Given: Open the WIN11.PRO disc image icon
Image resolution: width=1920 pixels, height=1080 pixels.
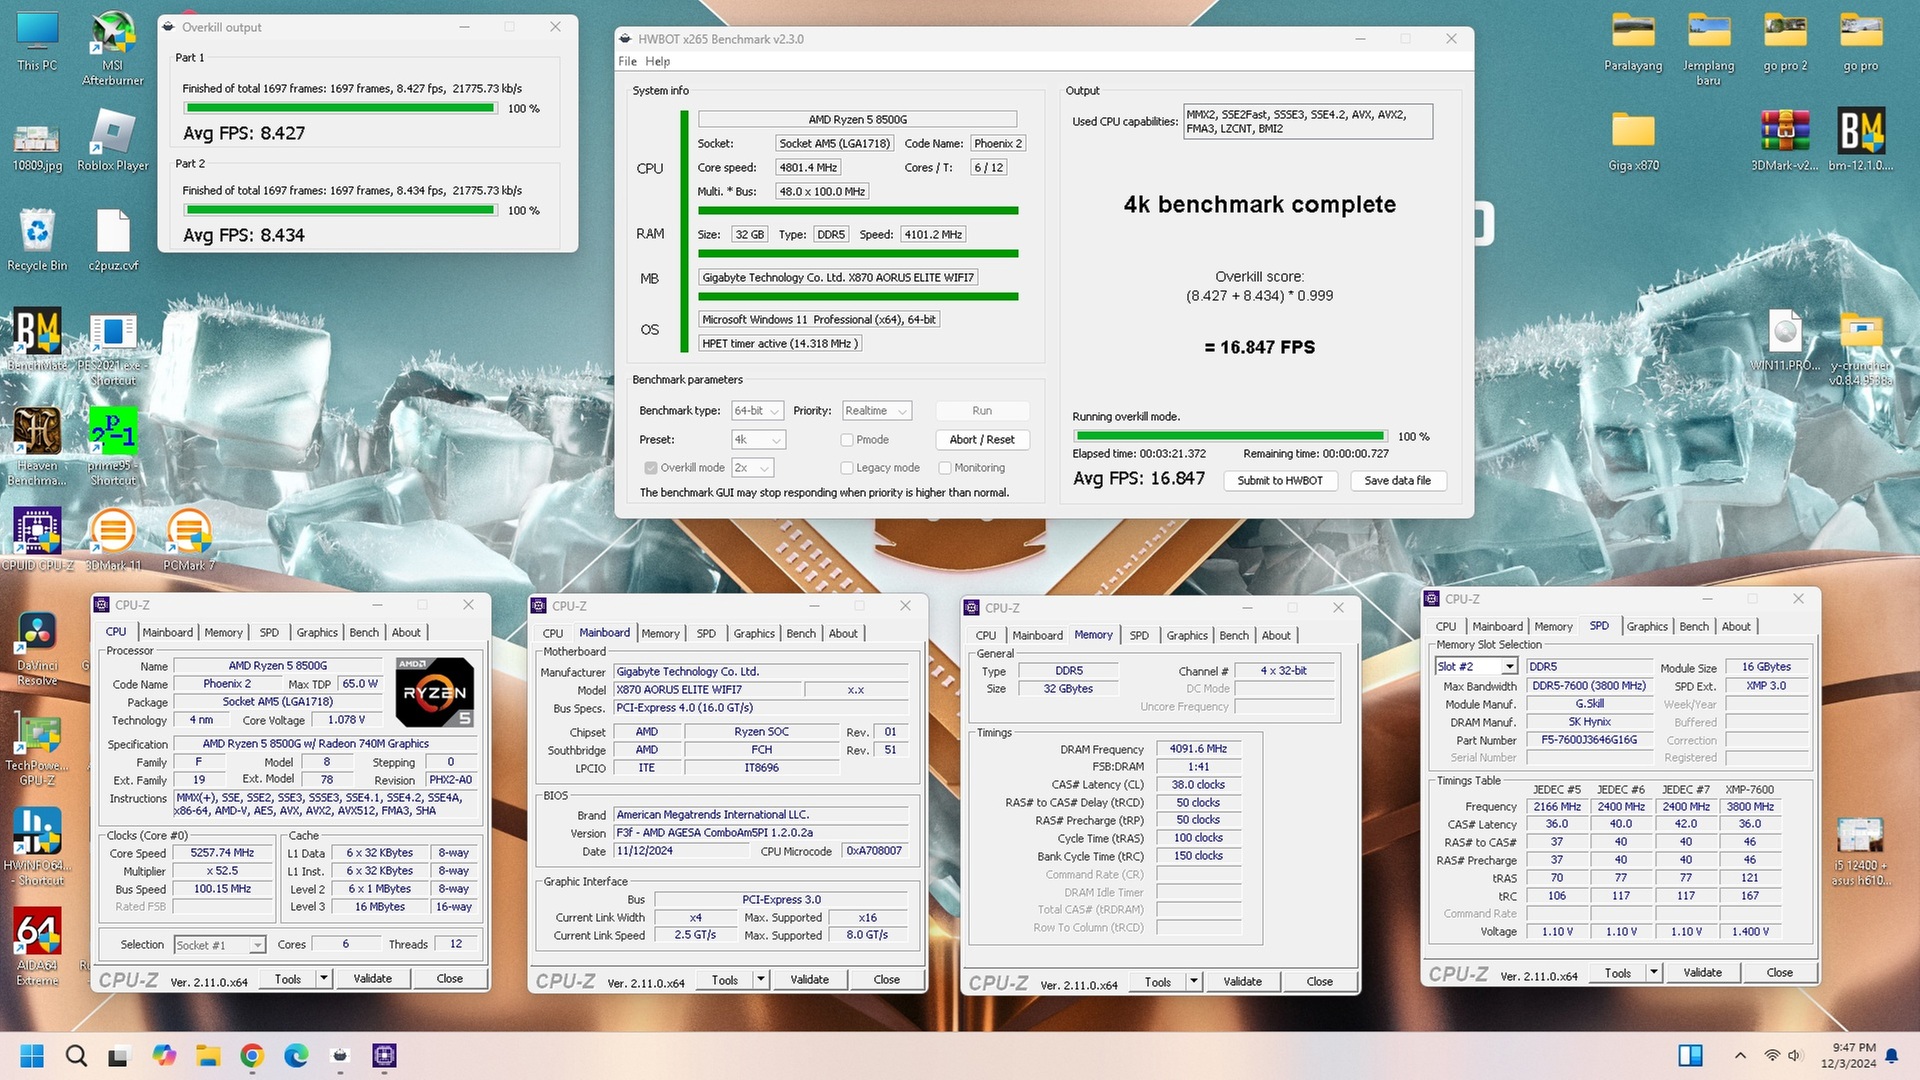Looking at the screenshot, I should tap(1785, 340).
